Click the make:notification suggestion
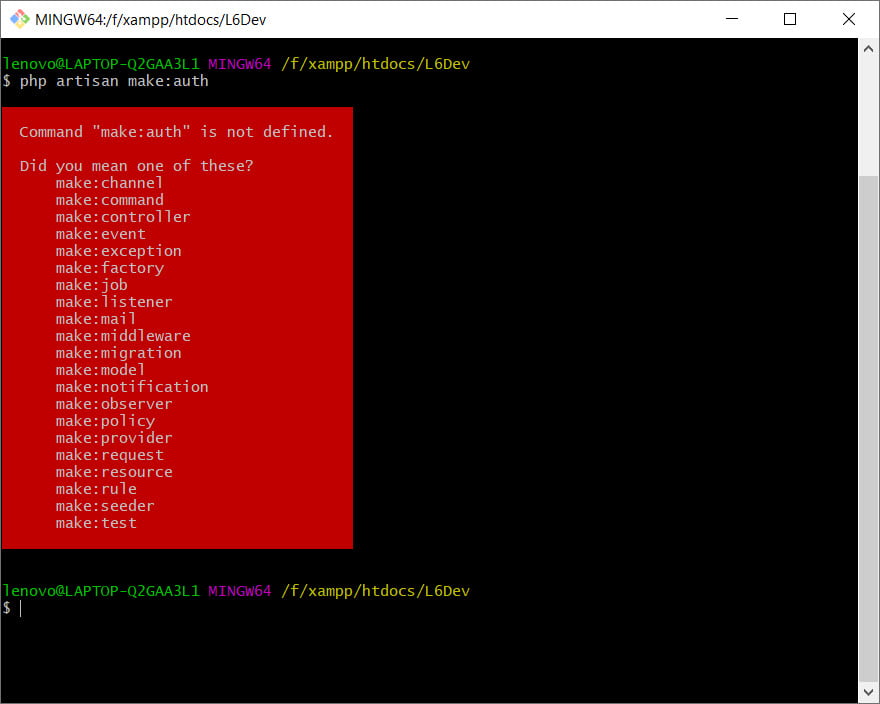 132,387
